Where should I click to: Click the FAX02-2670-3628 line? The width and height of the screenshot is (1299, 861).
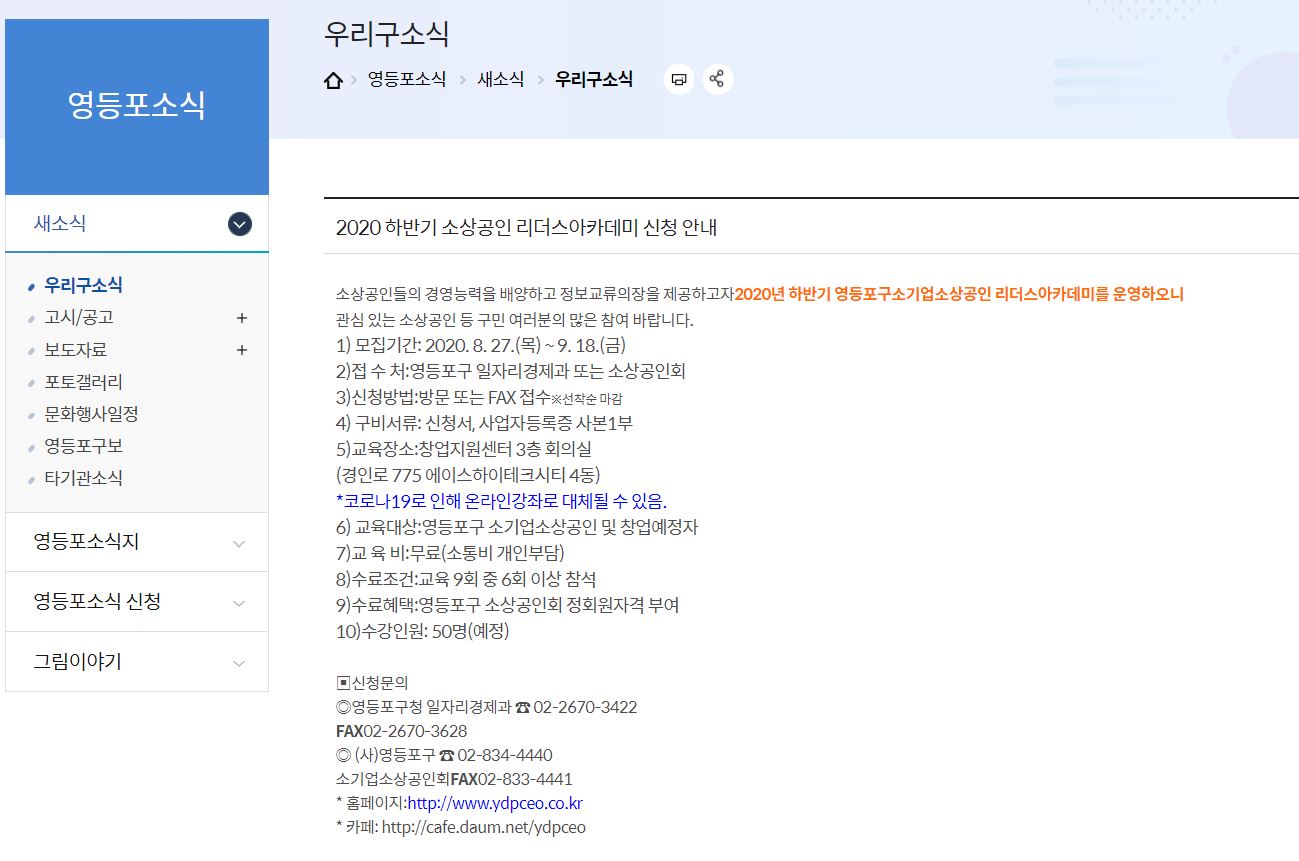(x=402, y=731)
